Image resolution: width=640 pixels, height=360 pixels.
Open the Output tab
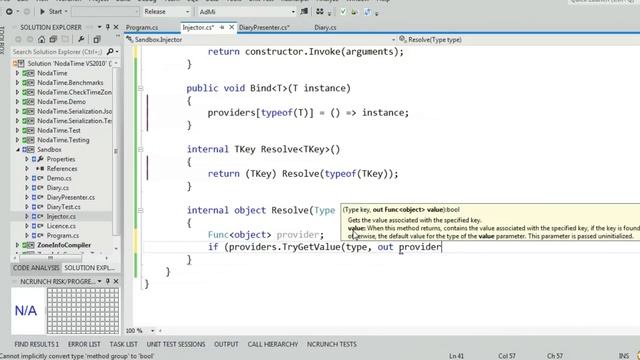226,344
